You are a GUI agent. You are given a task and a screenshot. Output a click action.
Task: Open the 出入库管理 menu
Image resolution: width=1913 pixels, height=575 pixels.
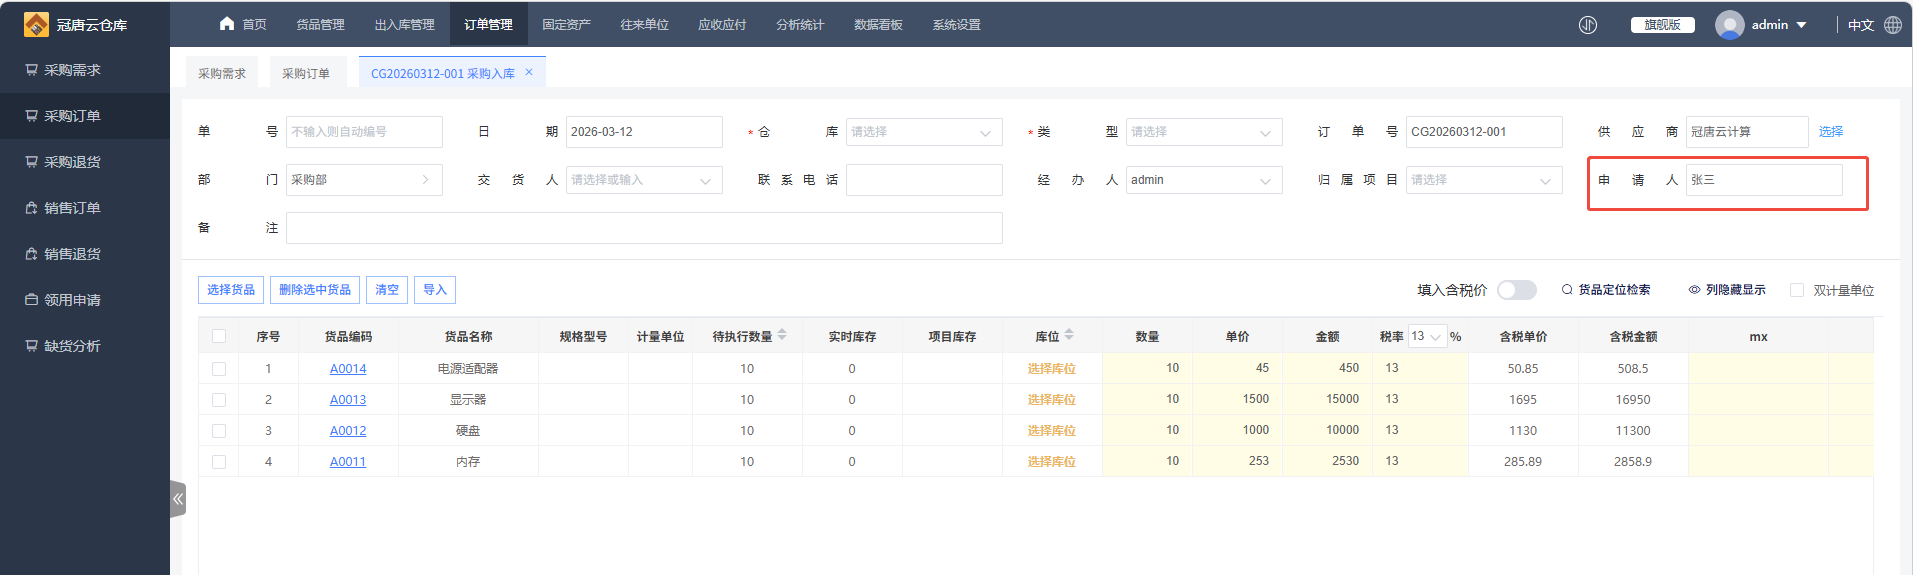pos(404,24)
